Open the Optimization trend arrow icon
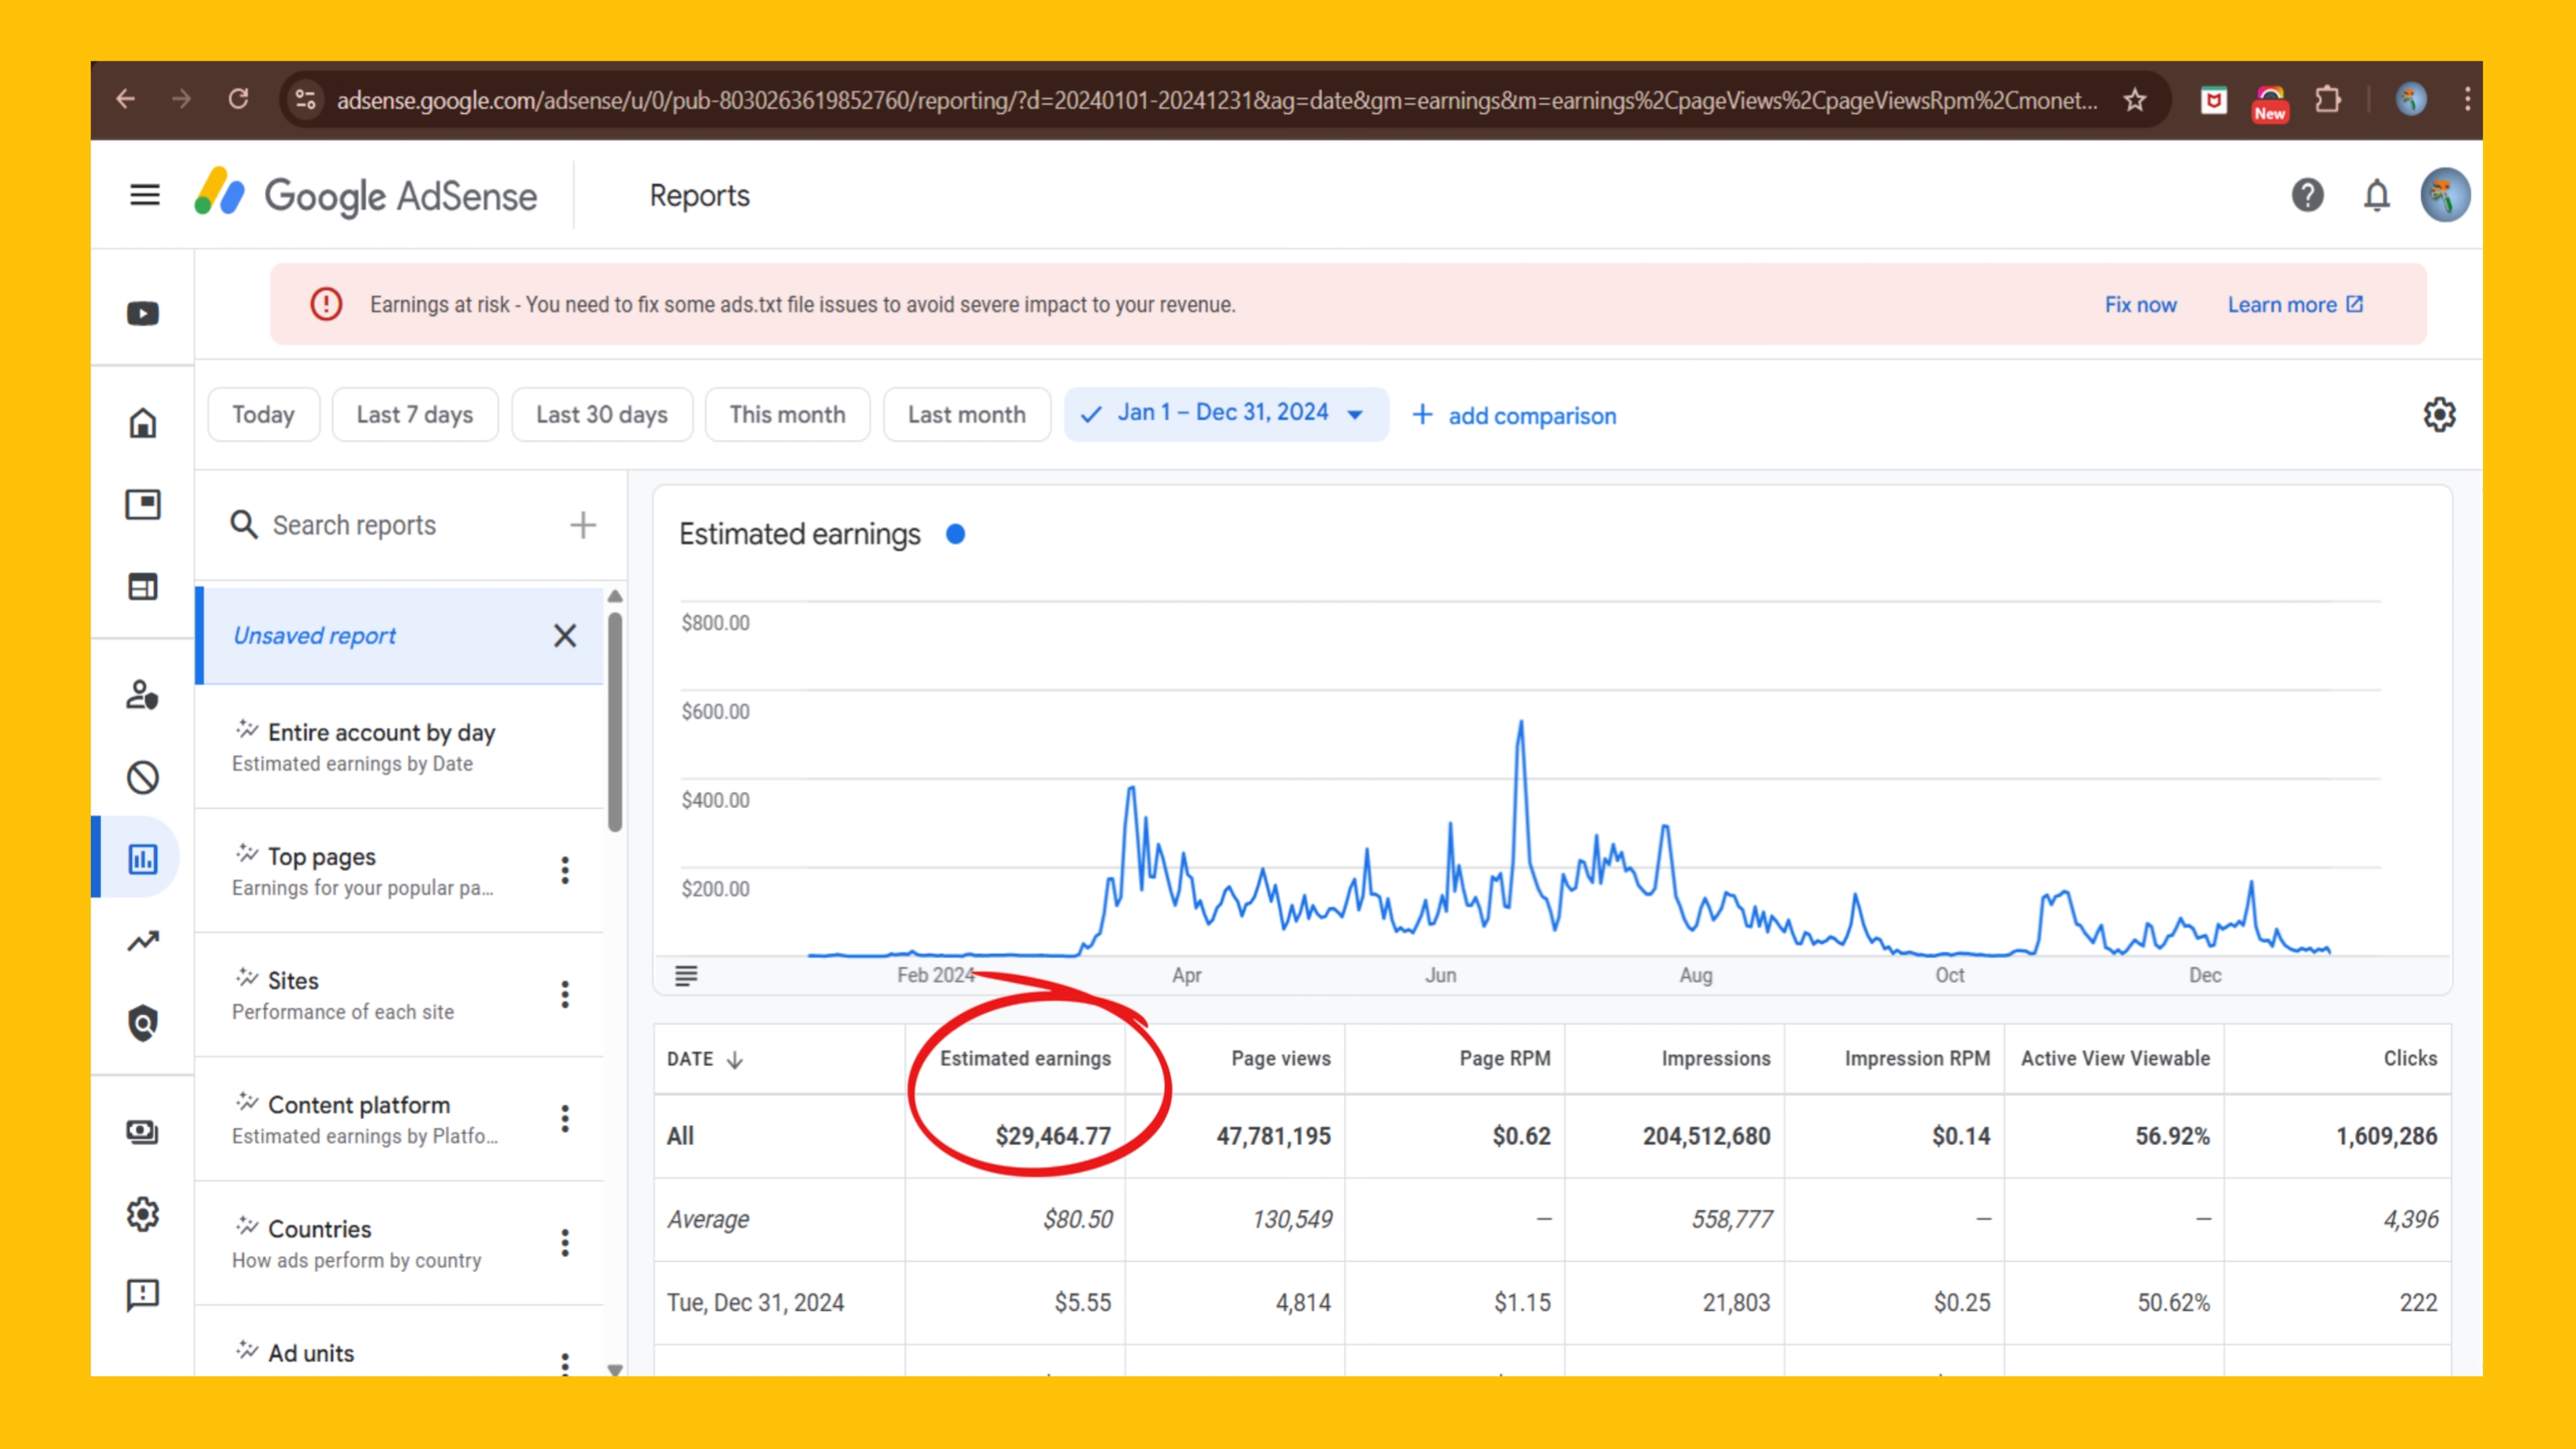Viewport: 2576px width, 1449px height. (x=143, y=941)
